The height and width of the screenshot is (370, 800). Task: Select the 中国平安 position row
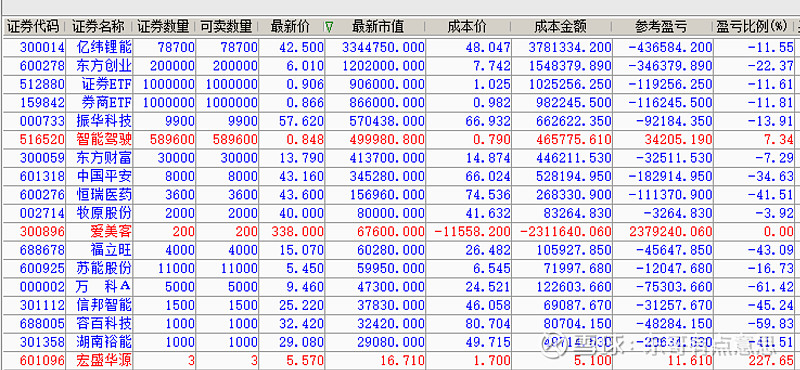(x=400, y=176)
